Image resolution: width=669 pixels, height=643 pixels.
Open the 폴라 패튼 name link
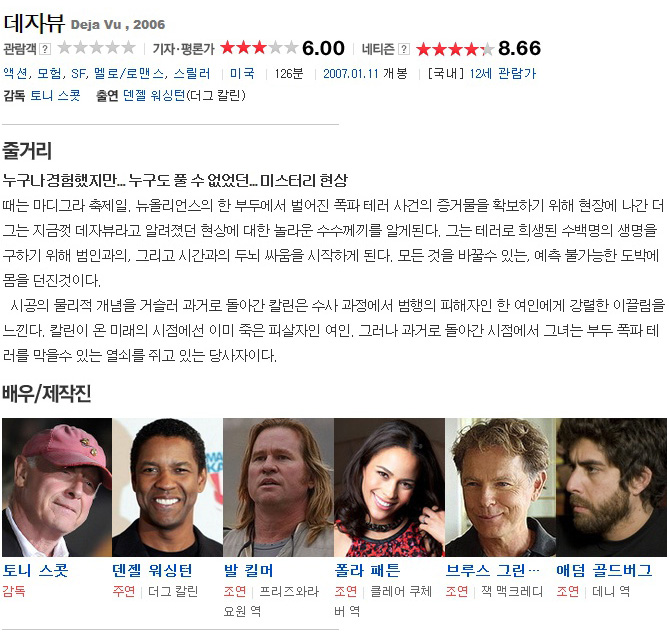(367, 570)
